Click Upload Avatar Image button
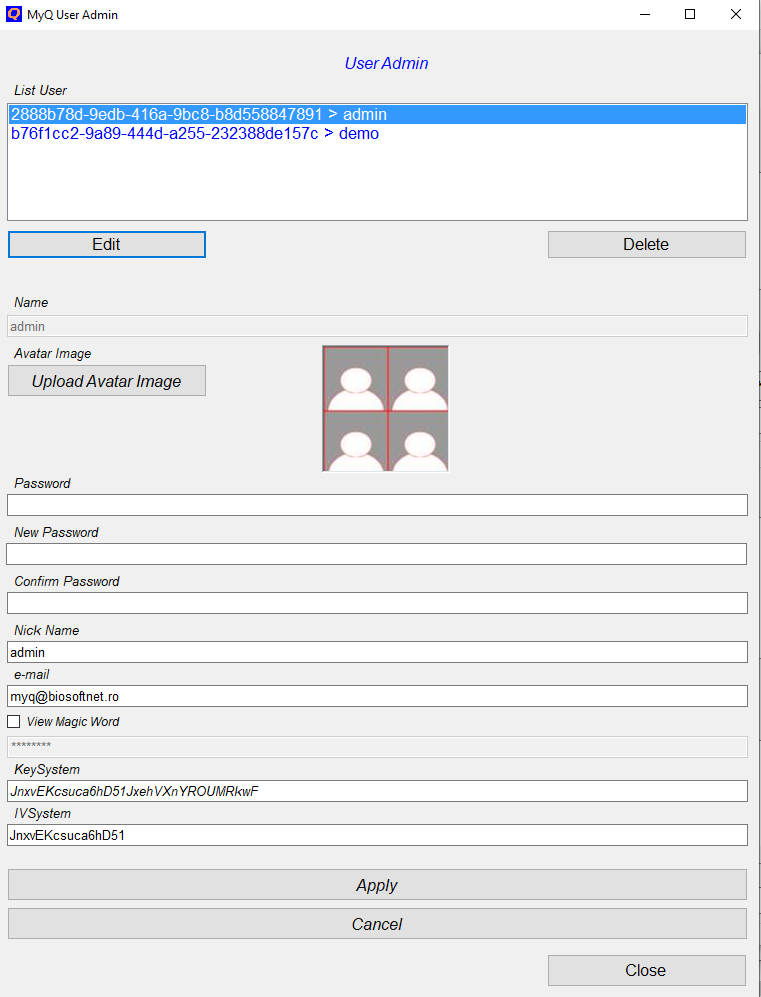761x997 pixels. [107, 381]
